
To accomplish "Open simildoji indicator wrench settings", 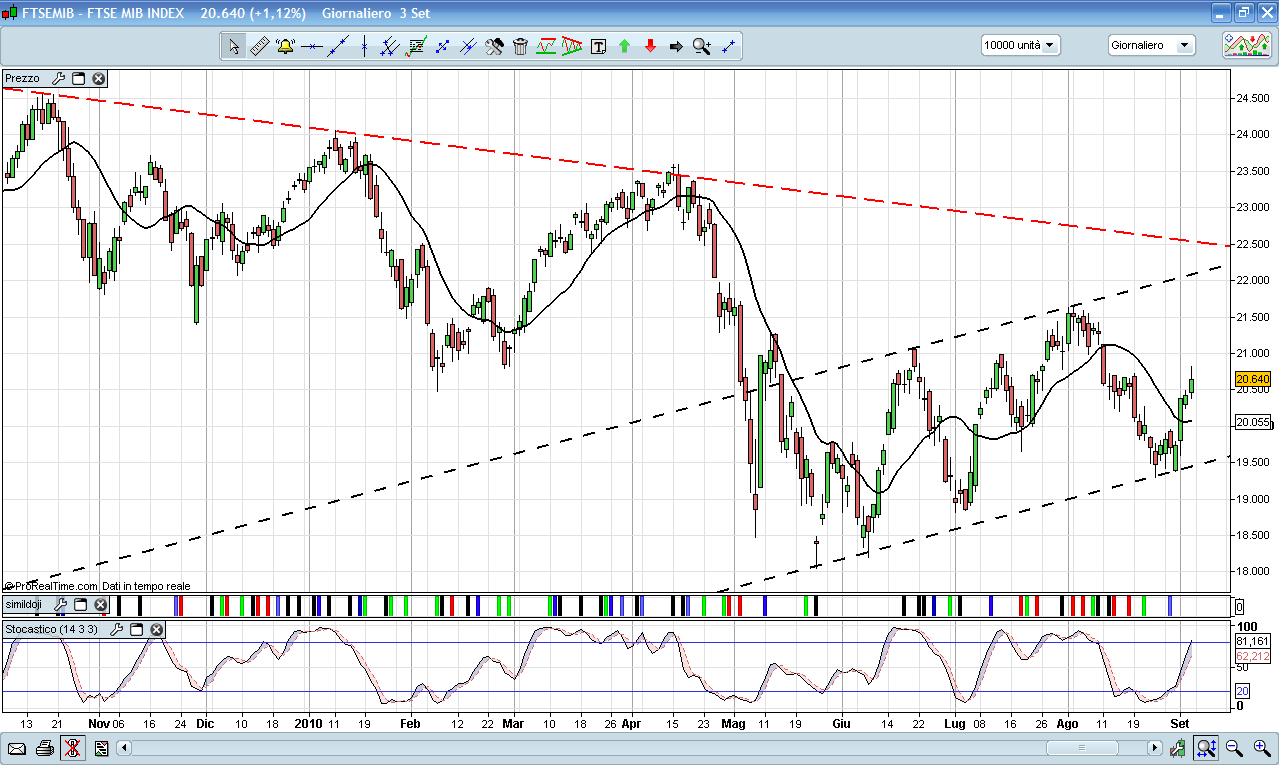I will pyautogui.click(x=60, y=605).
